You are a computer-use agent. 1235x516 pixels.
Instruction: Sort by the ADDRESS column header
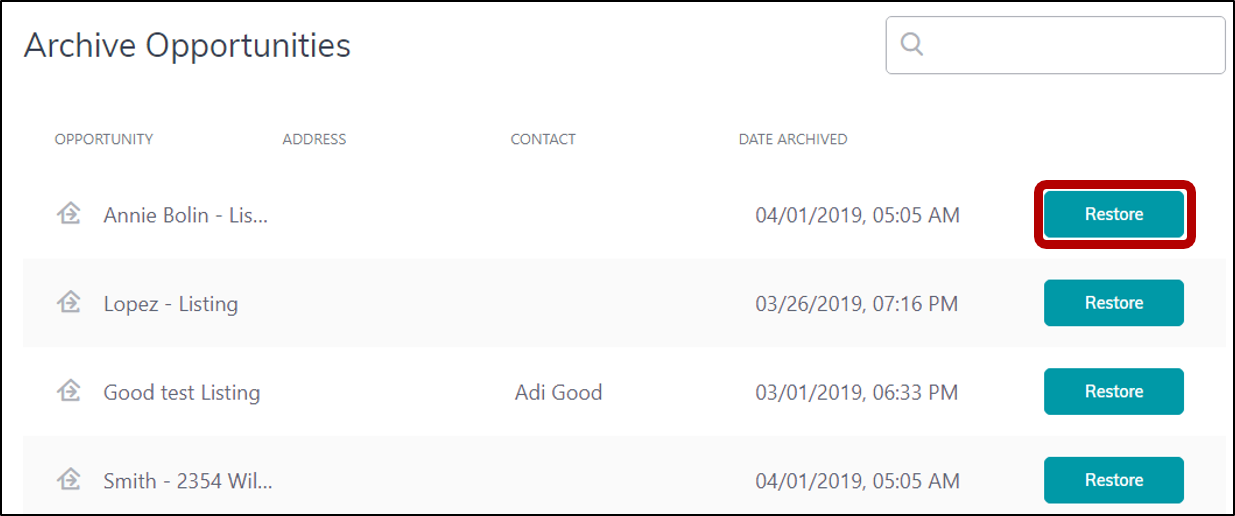tap(314, 139)
